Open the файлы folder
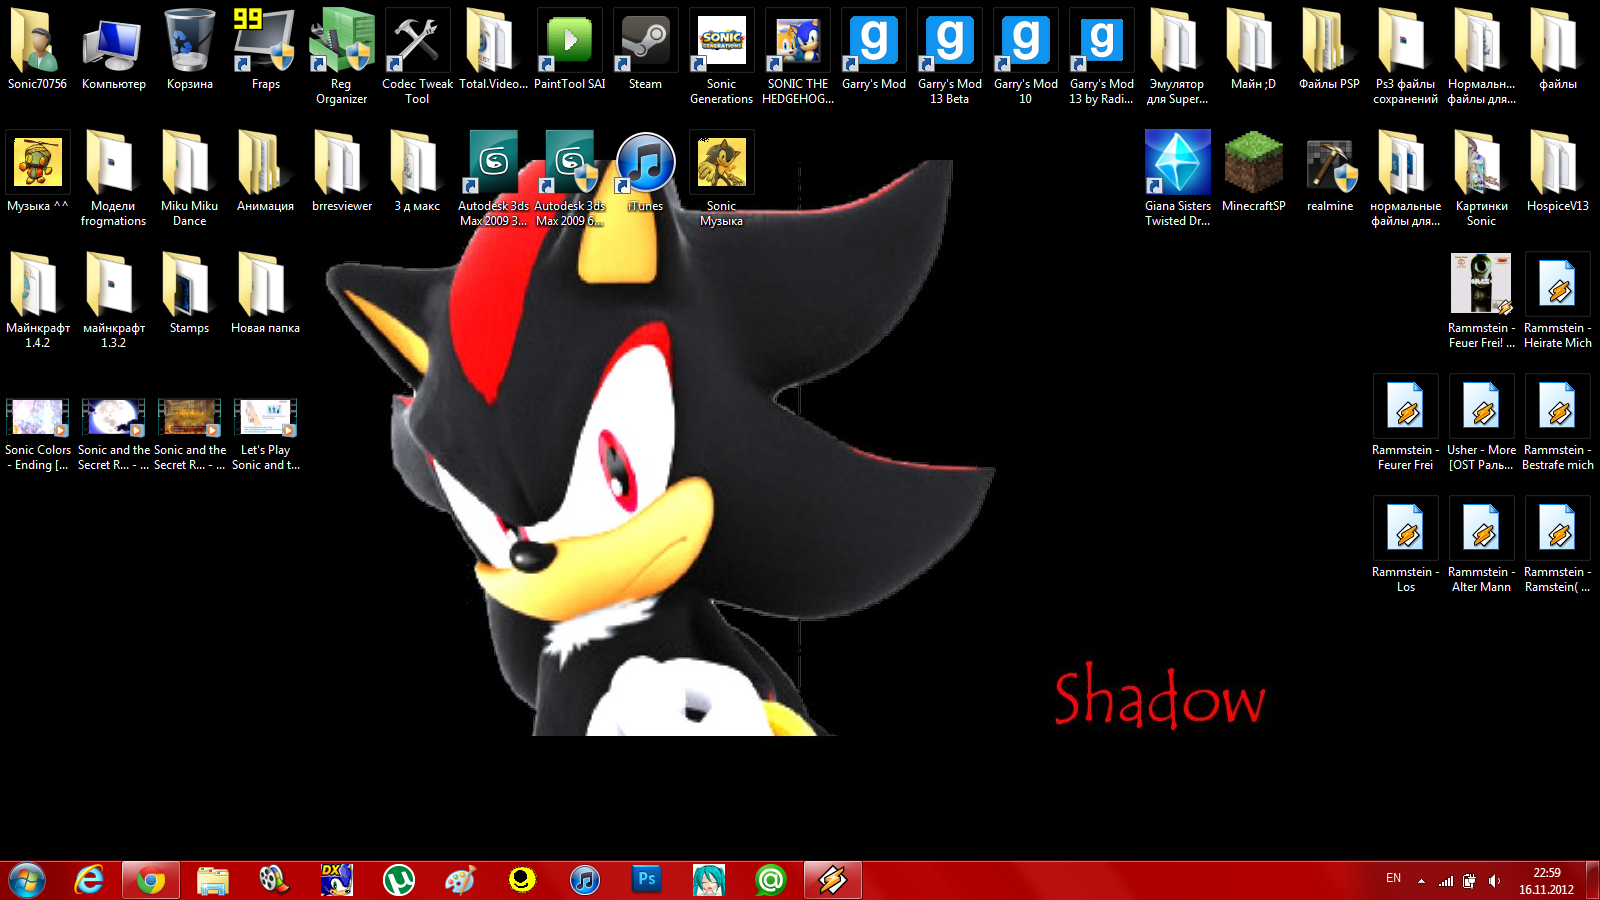This screenshot has height=900, width=1600. click(x=1557, y=50)
